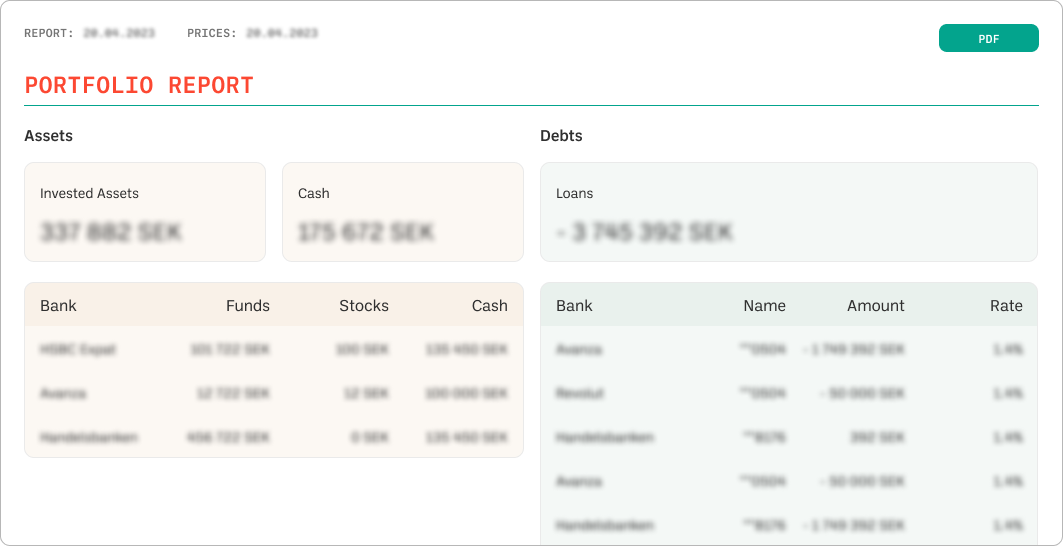The image size is (1063, 546).
Task: Click Bank column header in debts table
Action: tap(574, 306)
